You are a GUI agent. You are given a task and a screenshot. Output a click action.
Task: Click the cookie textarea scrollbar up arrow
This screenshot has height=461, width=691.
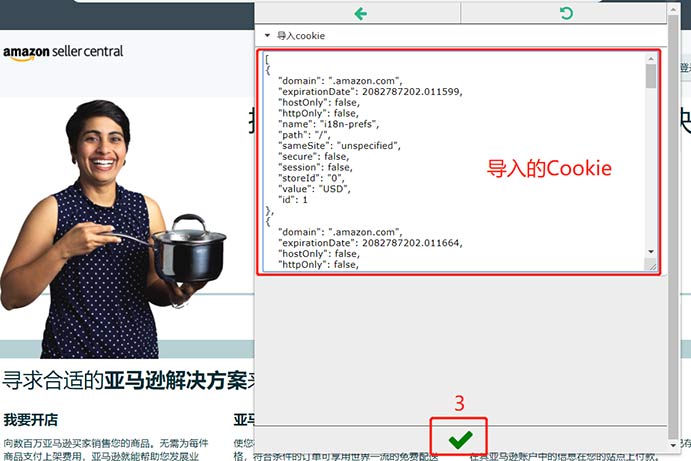[651, 59]
